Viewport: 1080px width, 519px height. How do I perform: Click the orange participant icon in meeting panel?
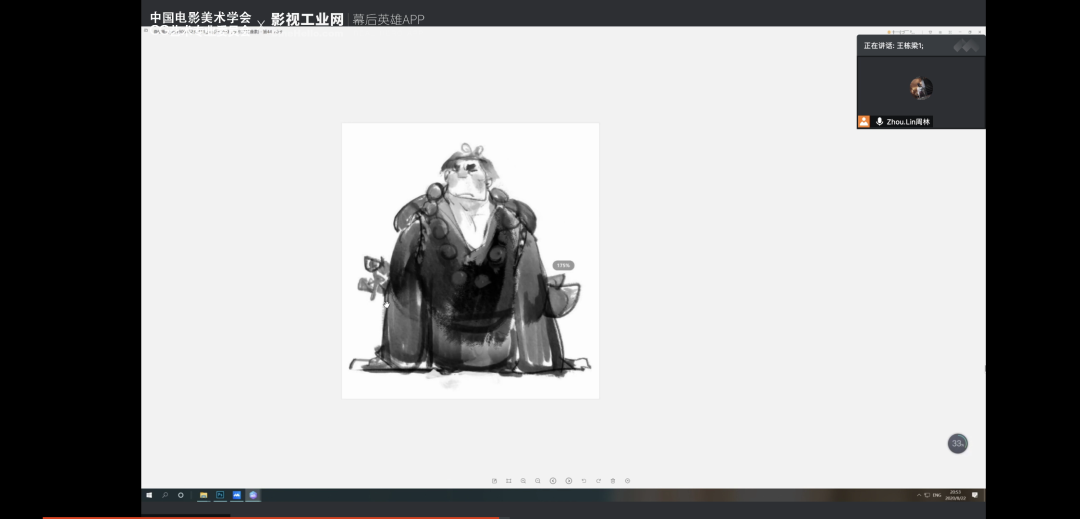coord(864,122)
